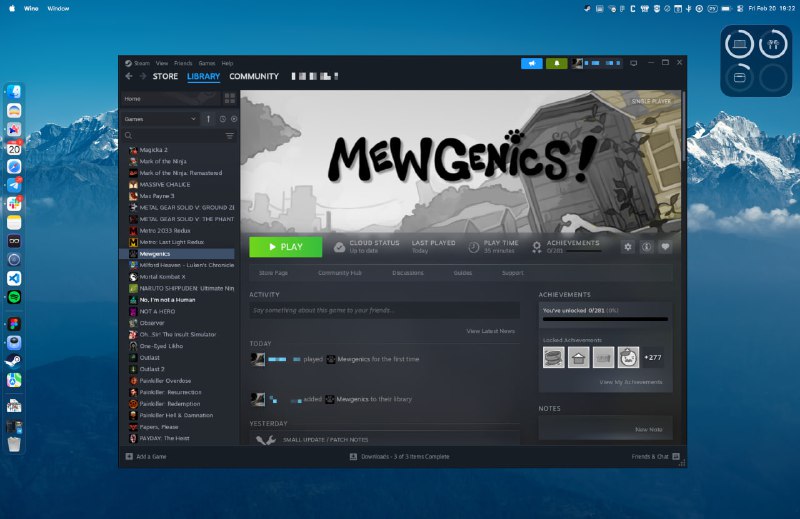This screenshot has width=800, height=519.
Task: Open Downloads status at the bottom
Action: (399, 457)
